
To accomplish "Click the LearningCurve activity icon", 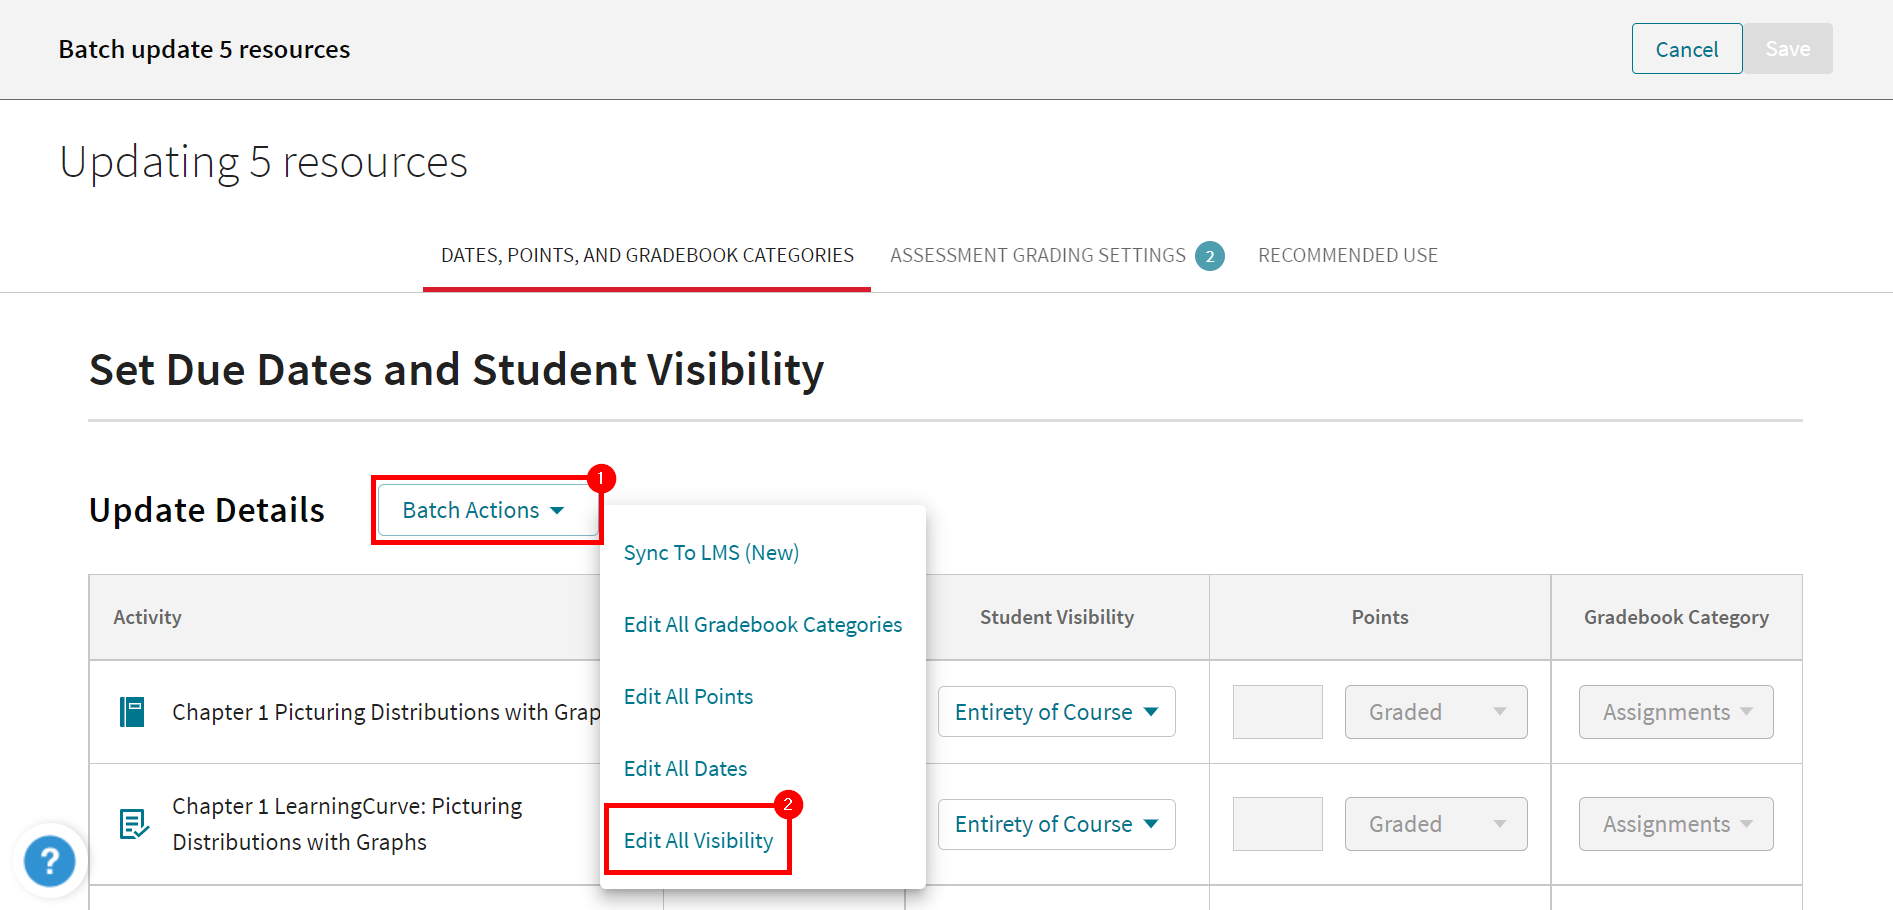I will point(132,823).
